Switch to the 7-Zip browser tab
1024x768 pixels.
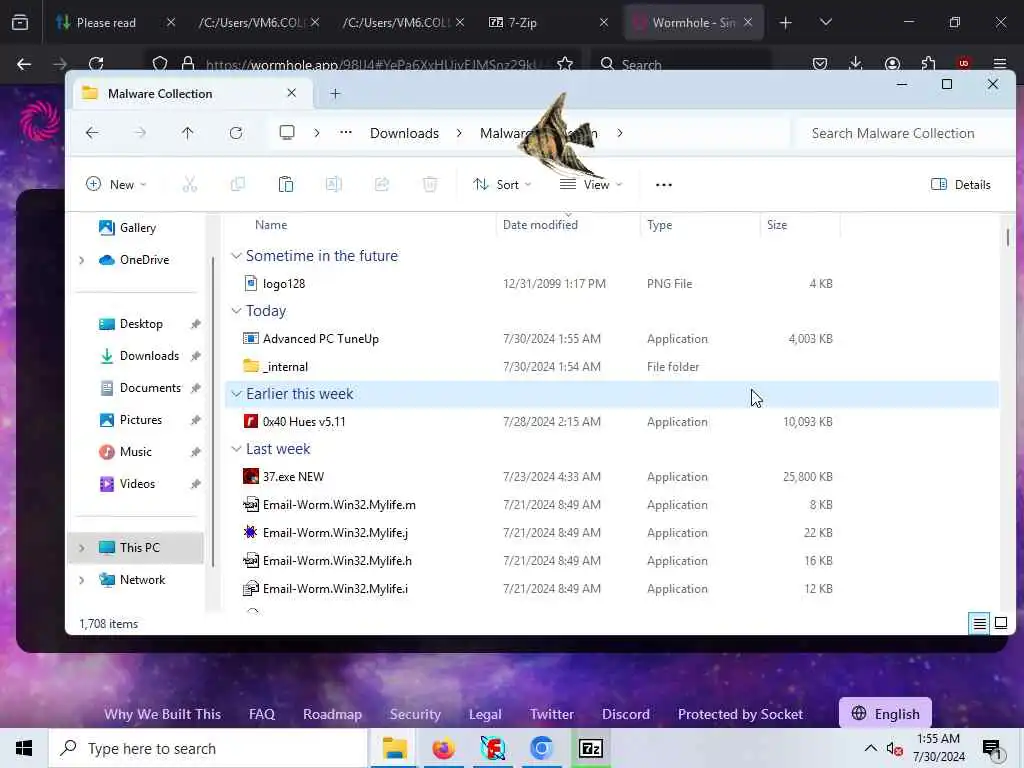[x=522, y=23]
